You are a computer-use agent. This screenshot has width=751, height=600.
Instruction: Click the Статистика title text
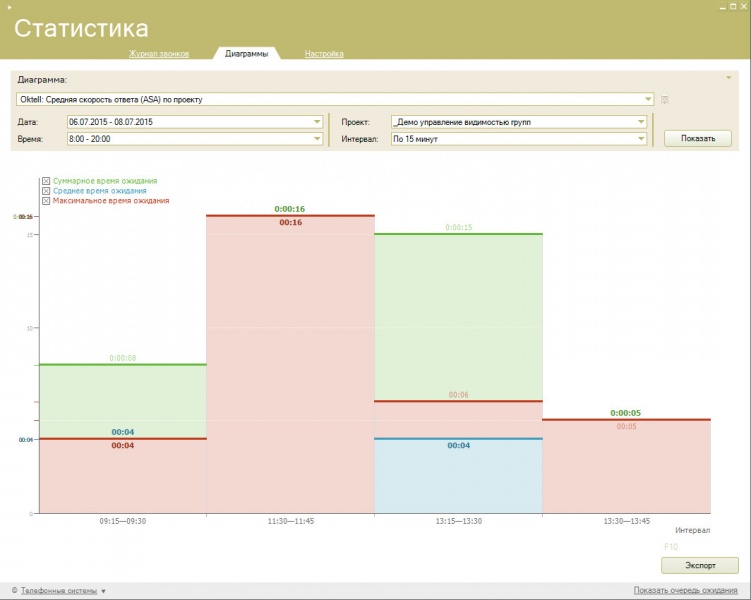[x=81, y=28]
